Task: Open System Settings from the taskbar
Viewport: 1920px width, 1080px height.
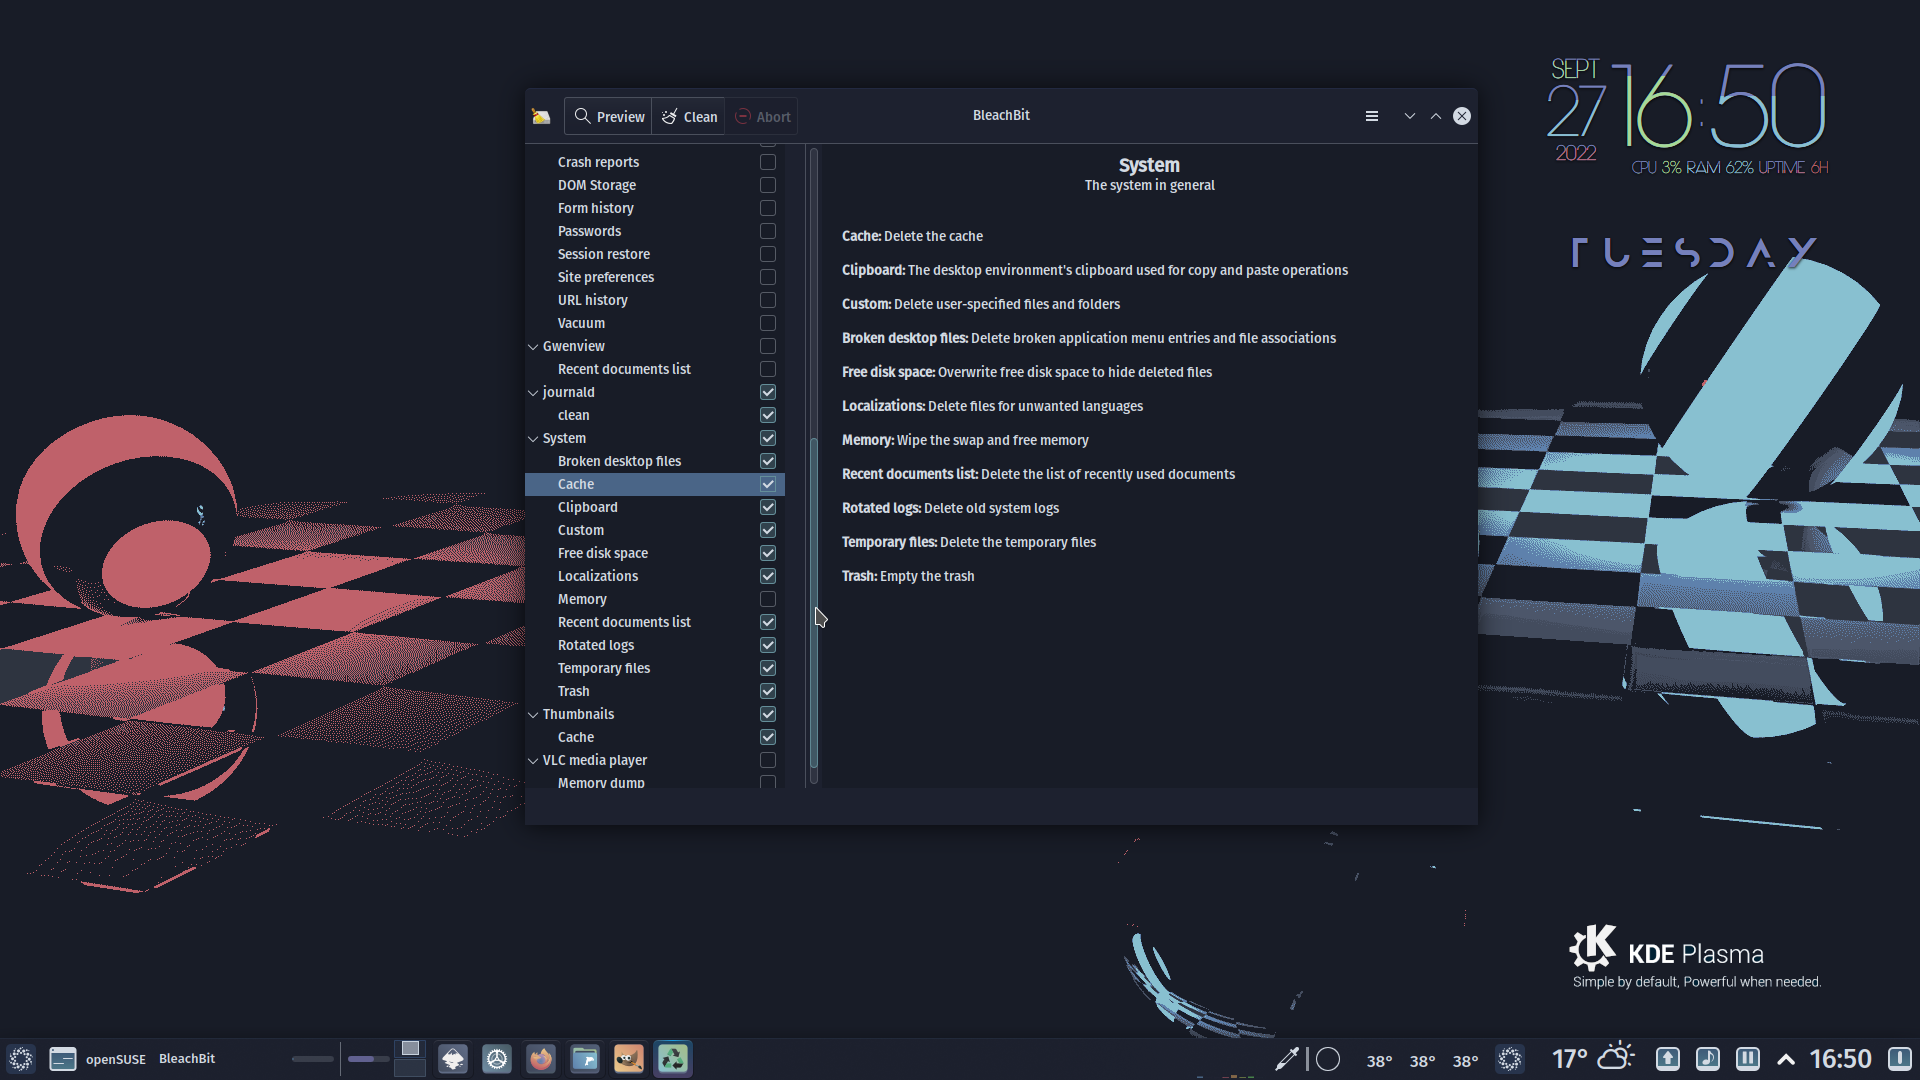Action: click(x=497, y=1059)
